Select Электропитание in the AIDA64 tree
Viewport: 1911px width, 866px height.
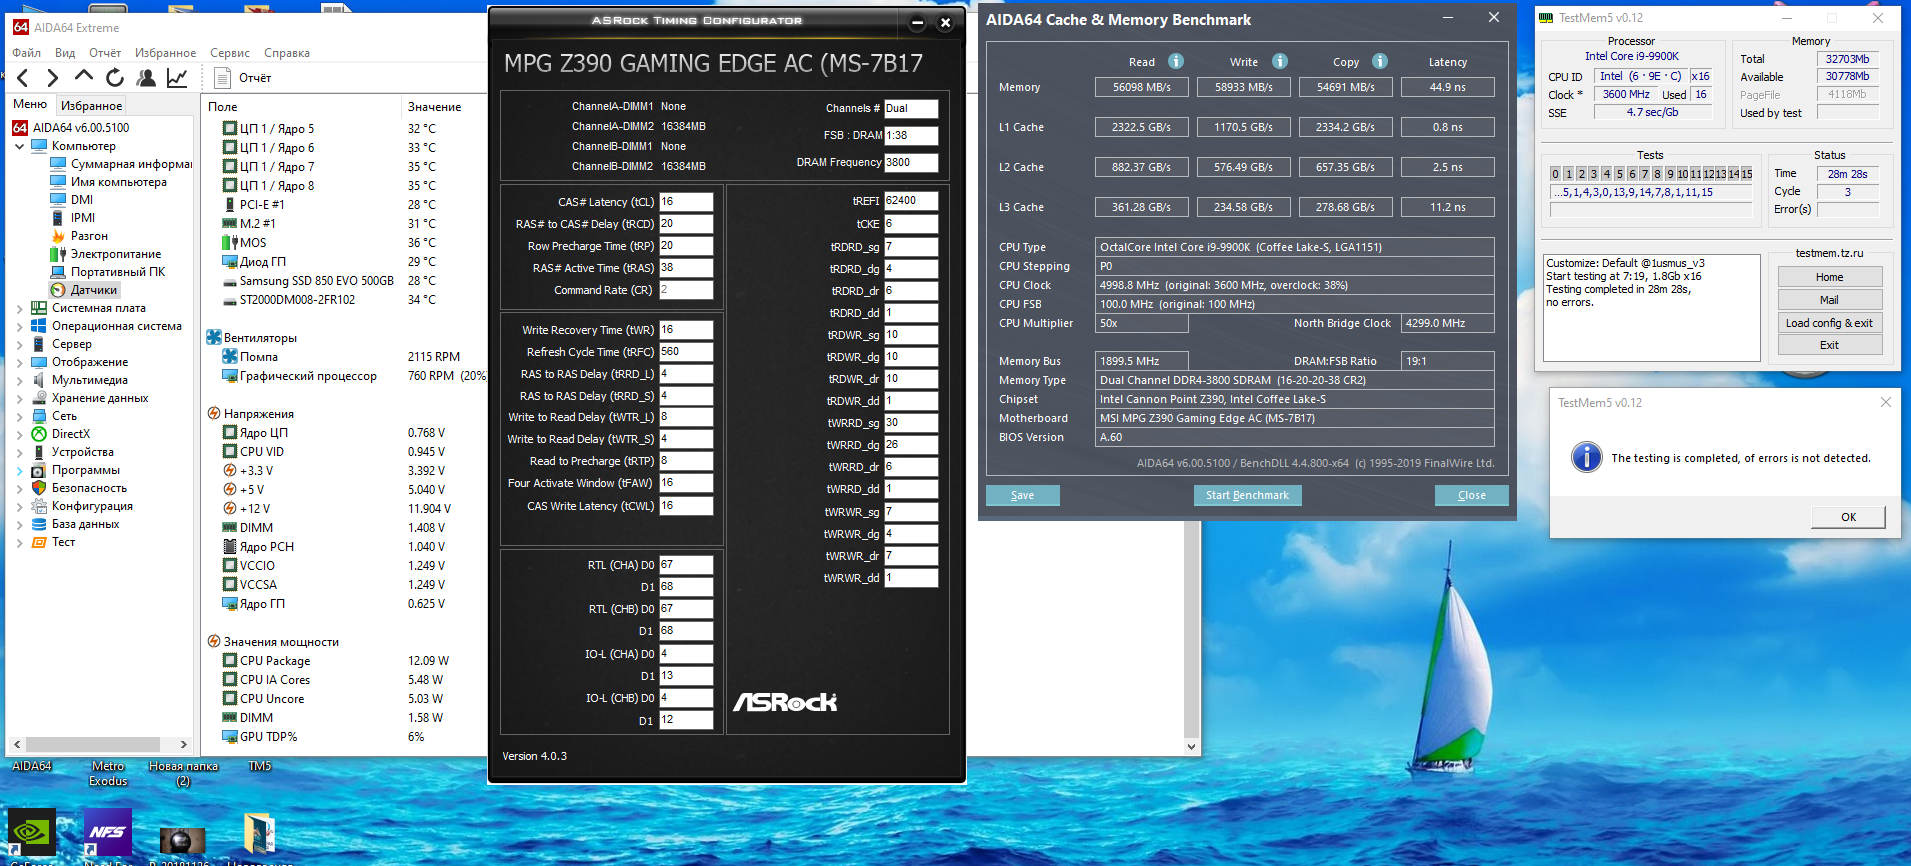115,254
